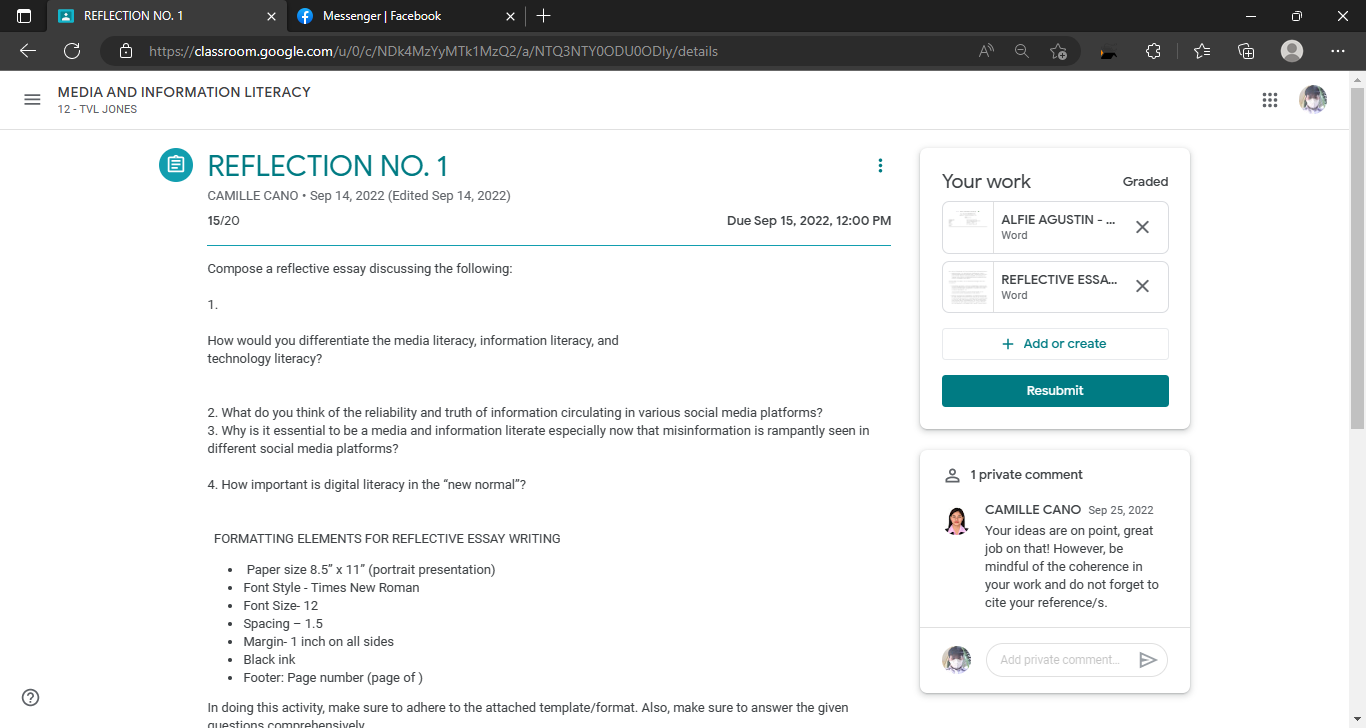Image resolution: width=1366 pixels, height=728 pixels.
Task: Go back with the browser back arrow
Action: coord(28,51)
